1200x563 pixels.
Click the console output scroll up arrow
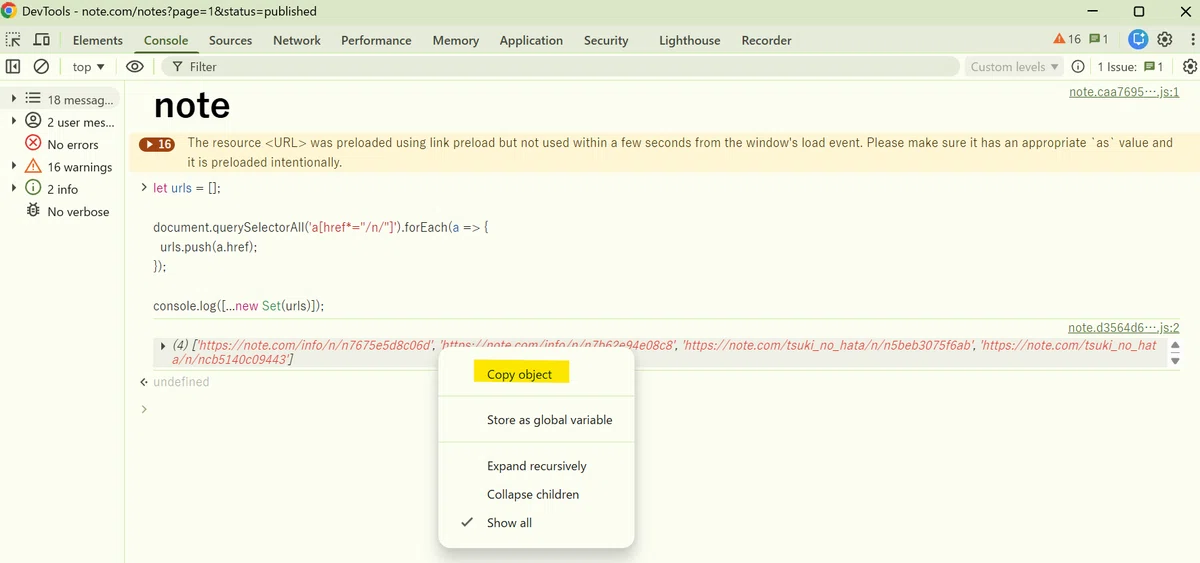pos(1175,345)
